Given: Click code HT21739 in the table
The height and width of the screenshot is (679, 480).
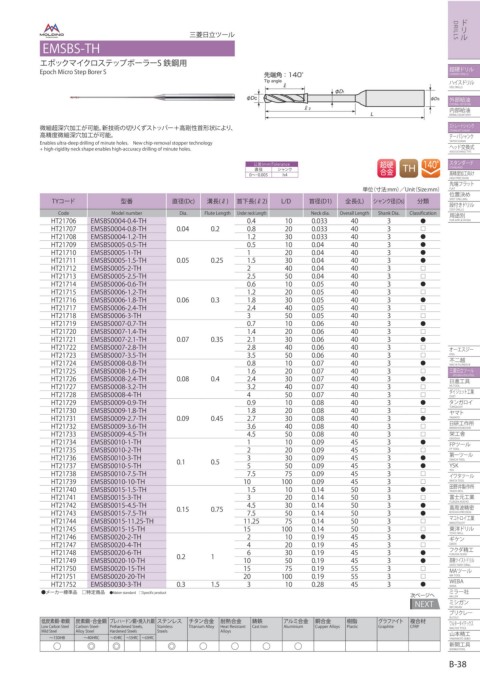Looking at the screenshot, I should [63, 482].
